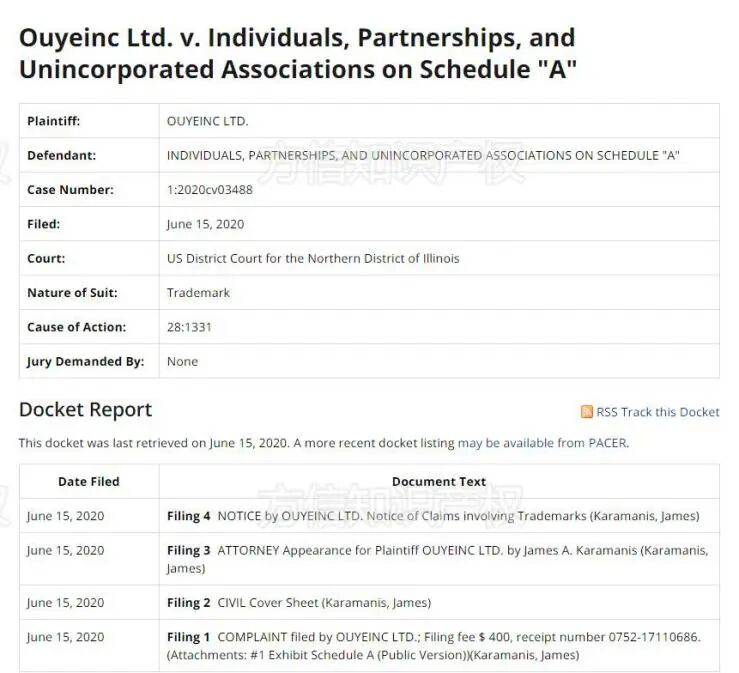Open Filing 2 Civil Cover Sheet entry
Screen dimensions: 739x673
299,603
